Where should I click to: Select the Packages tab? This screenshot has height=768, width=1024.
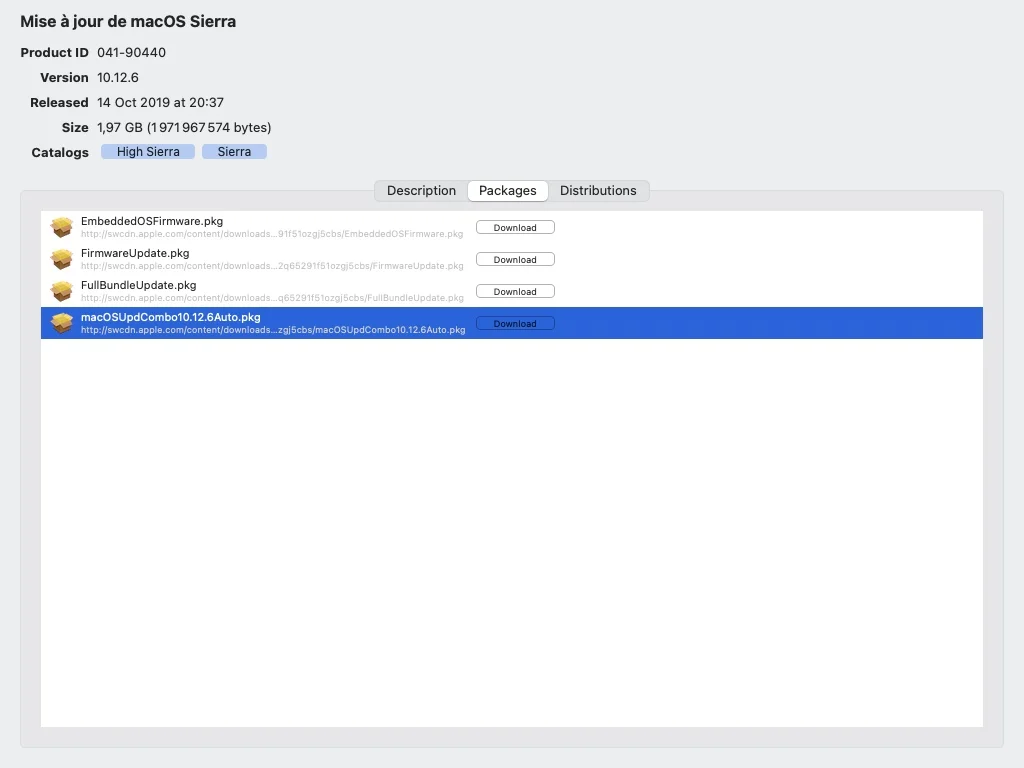[x=507, y=191]
